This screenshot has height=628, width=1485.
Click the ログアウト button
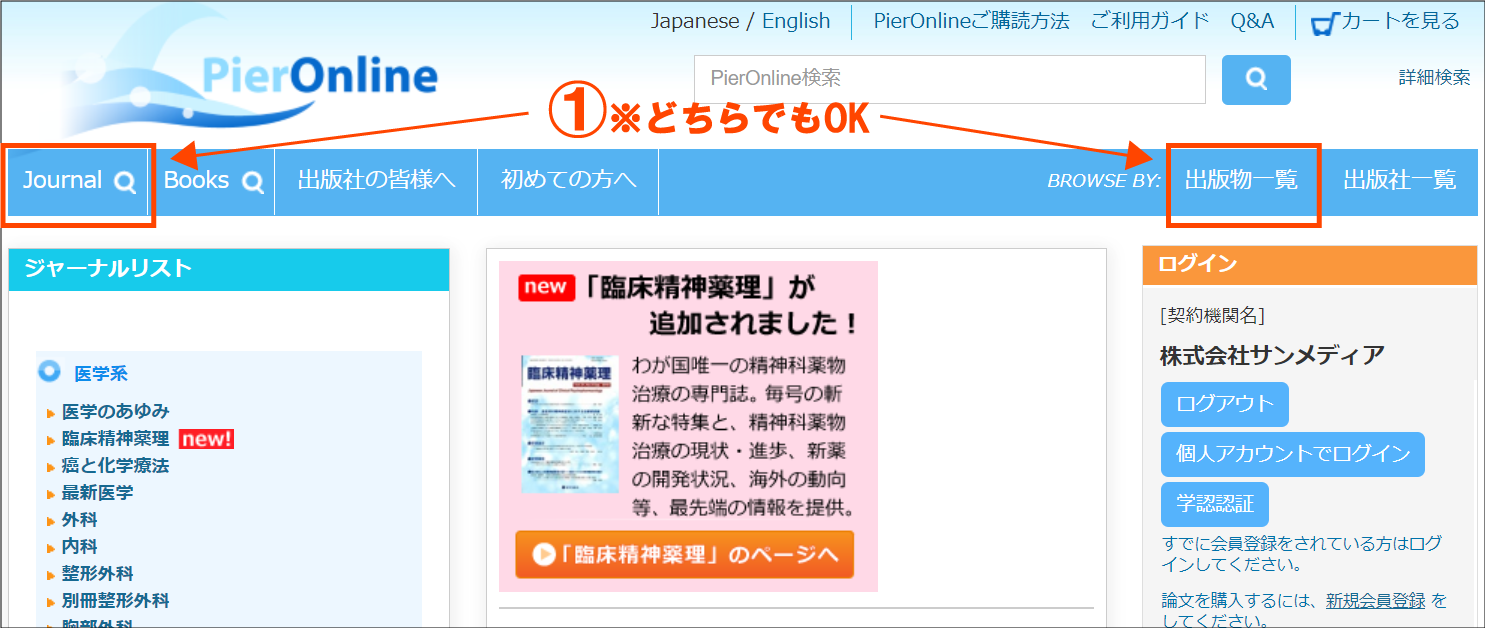(1225, 404)
